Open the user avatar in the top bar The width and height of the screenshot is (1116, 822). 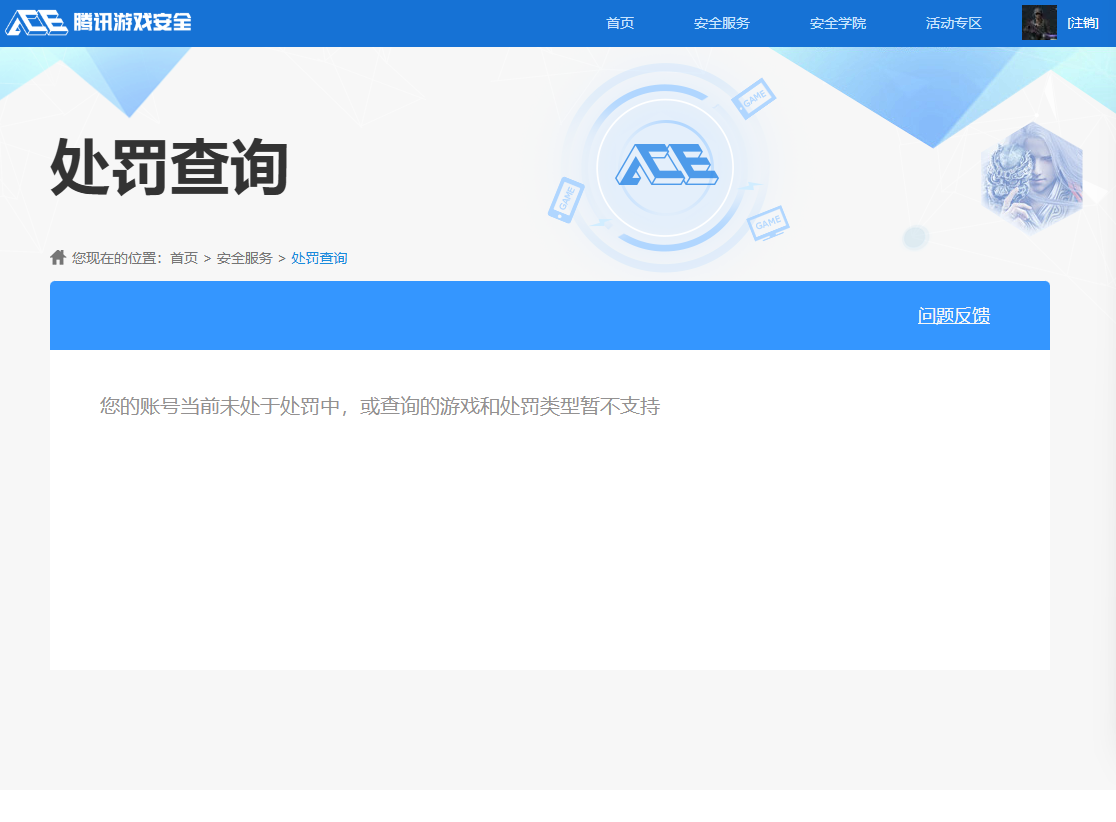click(x=1040, y=20)
